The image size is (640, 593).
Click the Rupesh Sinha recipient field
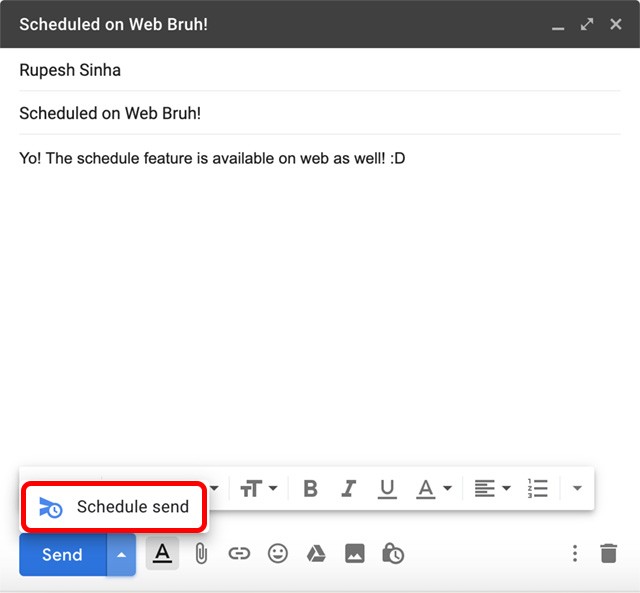point(320,70)
